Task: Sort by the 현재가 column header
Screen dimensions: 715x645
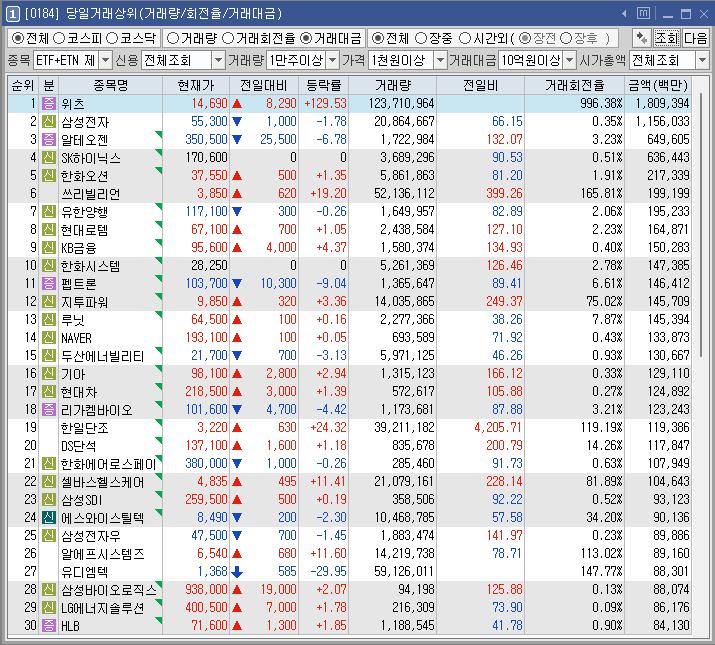Action: [x=196, y=85]
